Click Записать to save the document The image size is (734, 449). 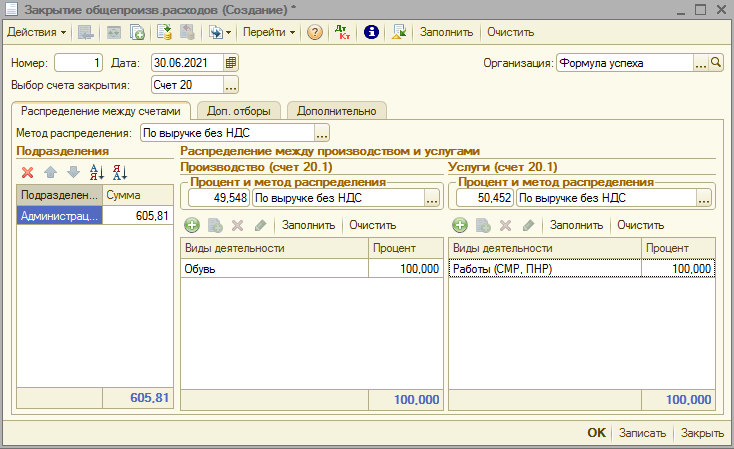(x=642, y=433)
